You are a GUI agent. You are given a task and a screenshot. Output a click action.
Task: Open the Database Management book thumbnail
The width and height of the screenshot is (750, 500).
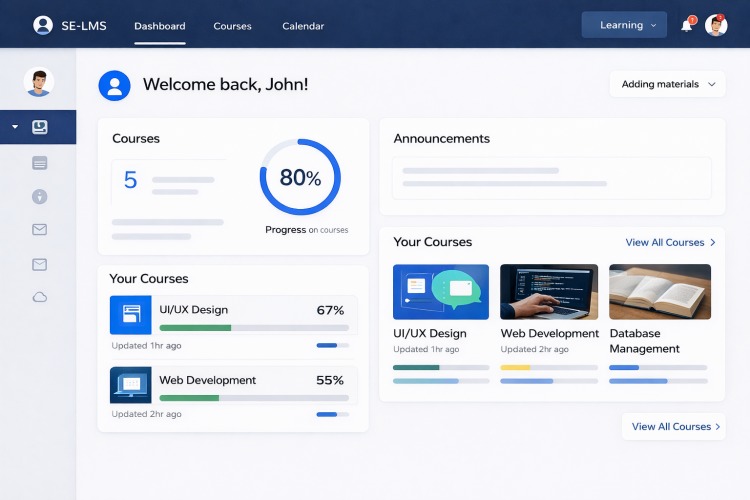(x=660, y=292)
